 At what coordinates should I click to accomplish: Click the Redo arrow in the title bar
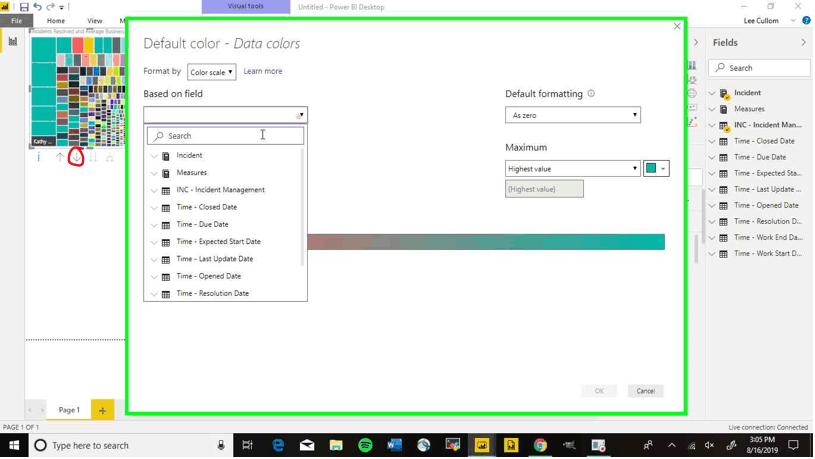tap(50, 7)
